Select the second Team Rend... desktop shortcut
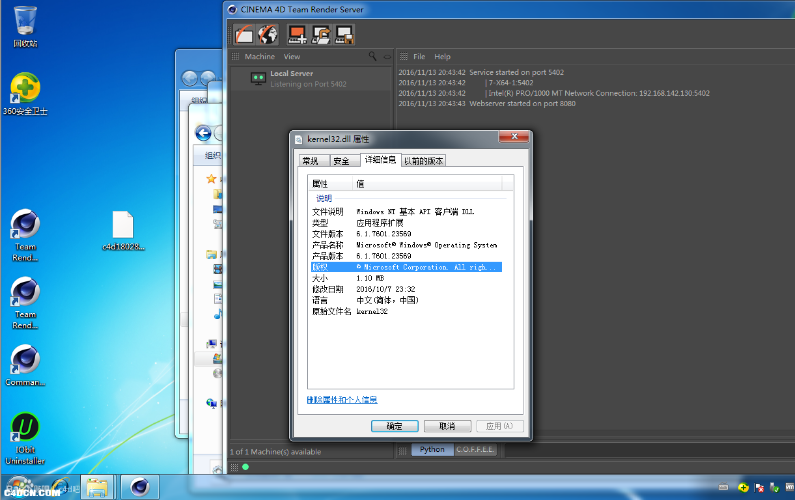The height and width of the screenshot is (500, 795). pyautogui.click(x=25, y=303)
